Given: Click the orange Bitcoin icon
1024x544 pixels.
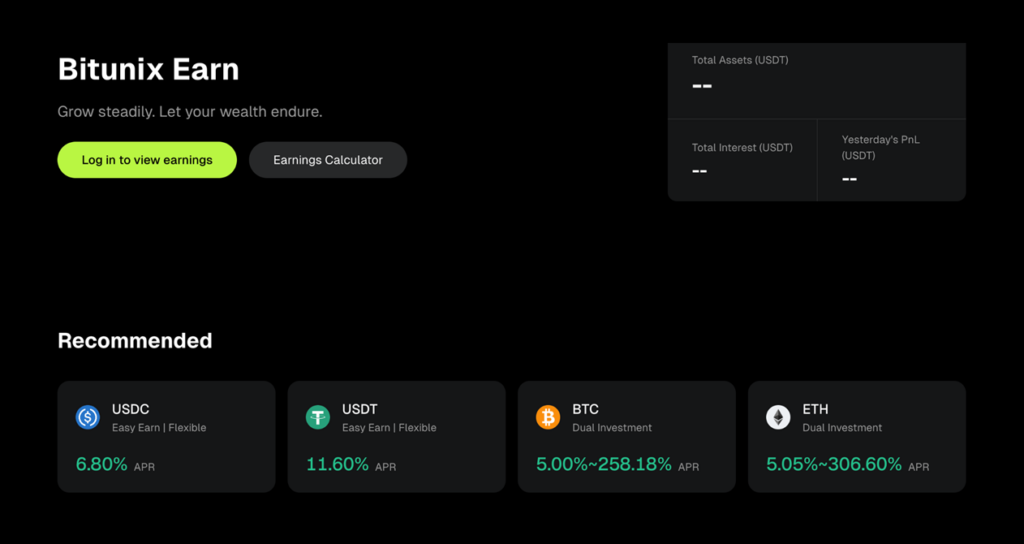Looking at the screenshot, I should [548, 417].
